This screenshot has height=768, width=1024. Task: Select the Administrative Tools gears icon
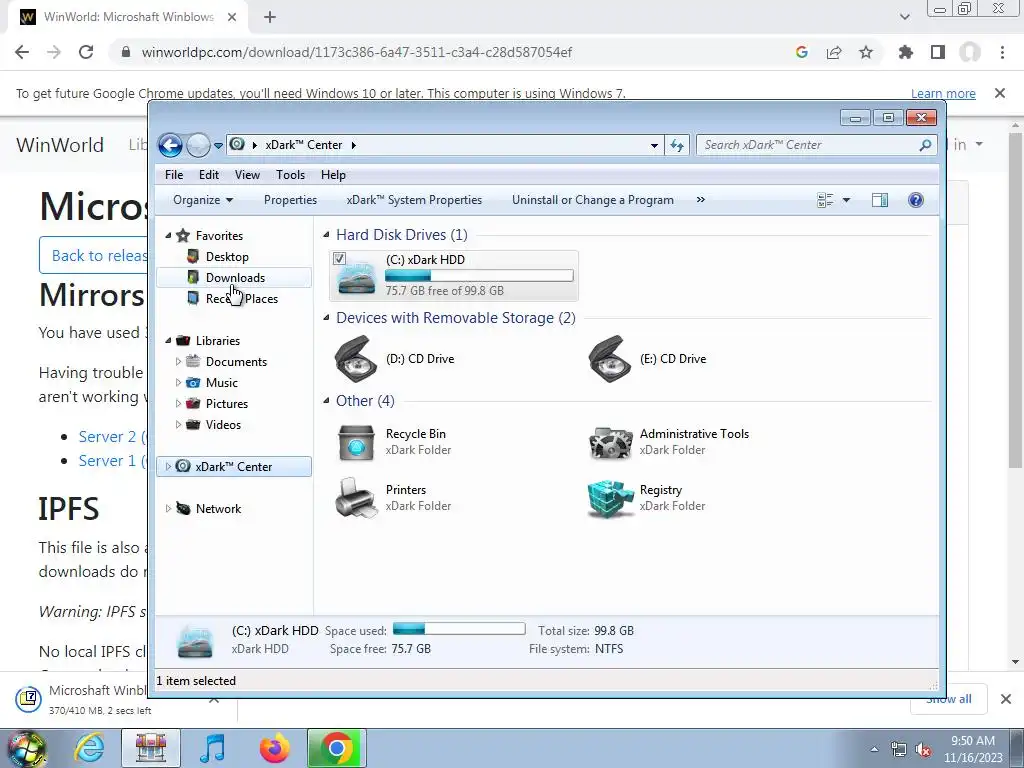(x=610, y=442)
